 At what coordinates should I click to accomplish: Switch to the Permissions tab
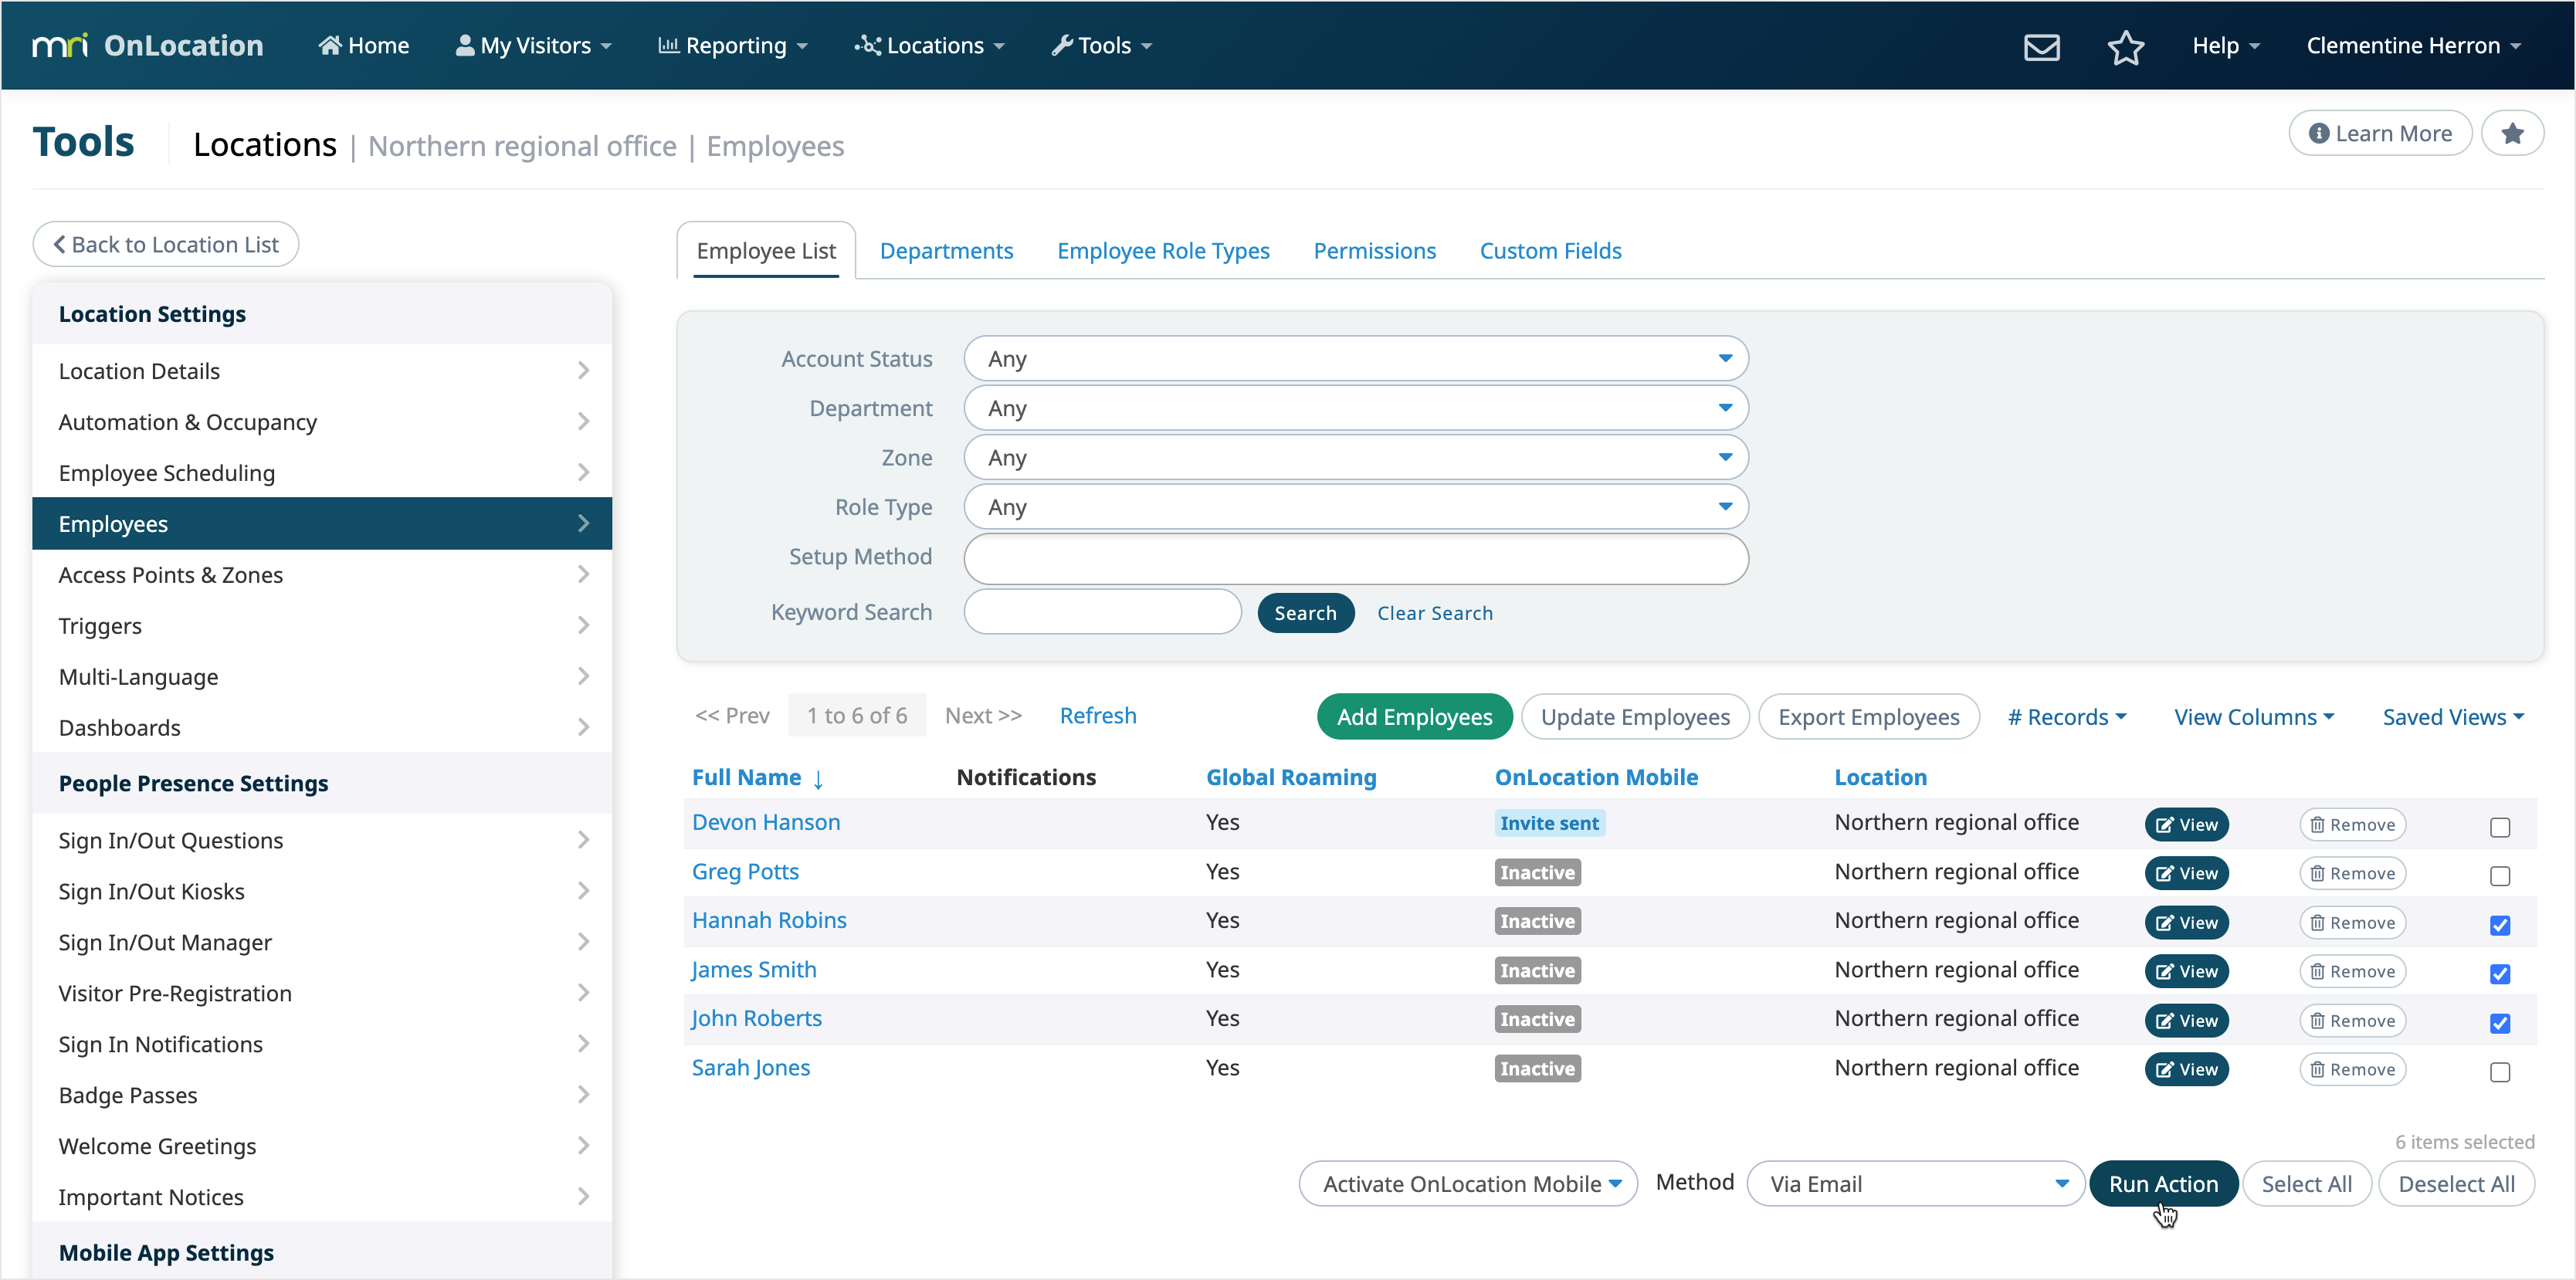click(x=1374, y=251)
